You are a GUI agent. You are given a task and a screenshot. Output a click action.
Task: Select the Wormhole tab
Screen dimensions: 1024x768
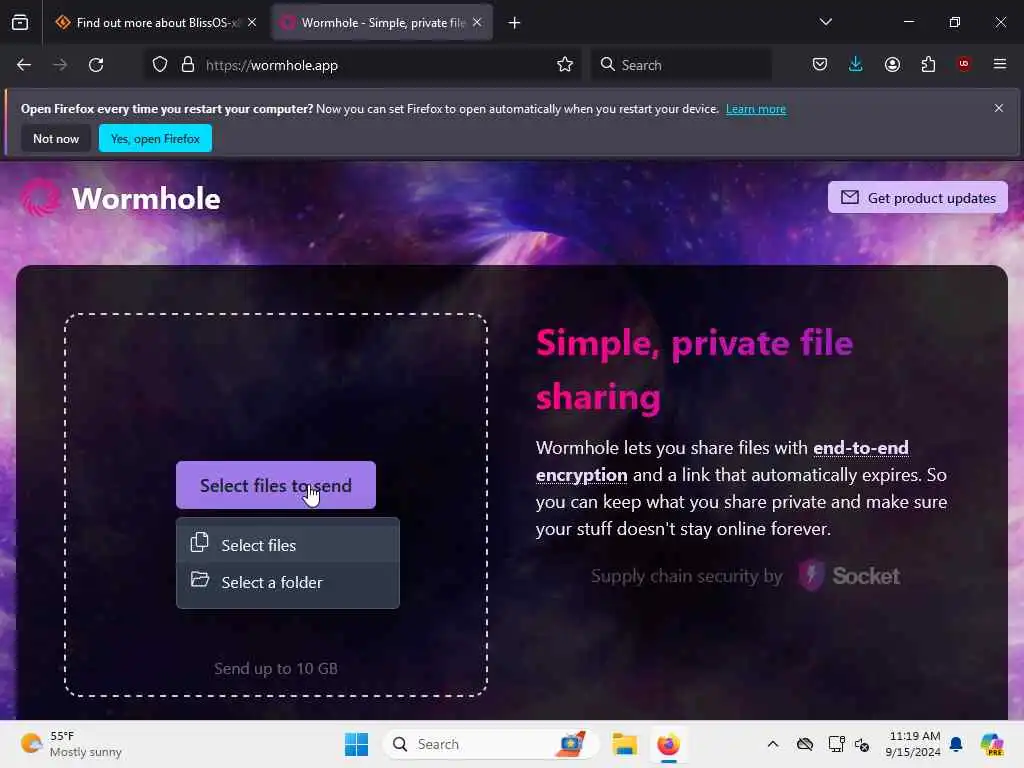[382, 23]
